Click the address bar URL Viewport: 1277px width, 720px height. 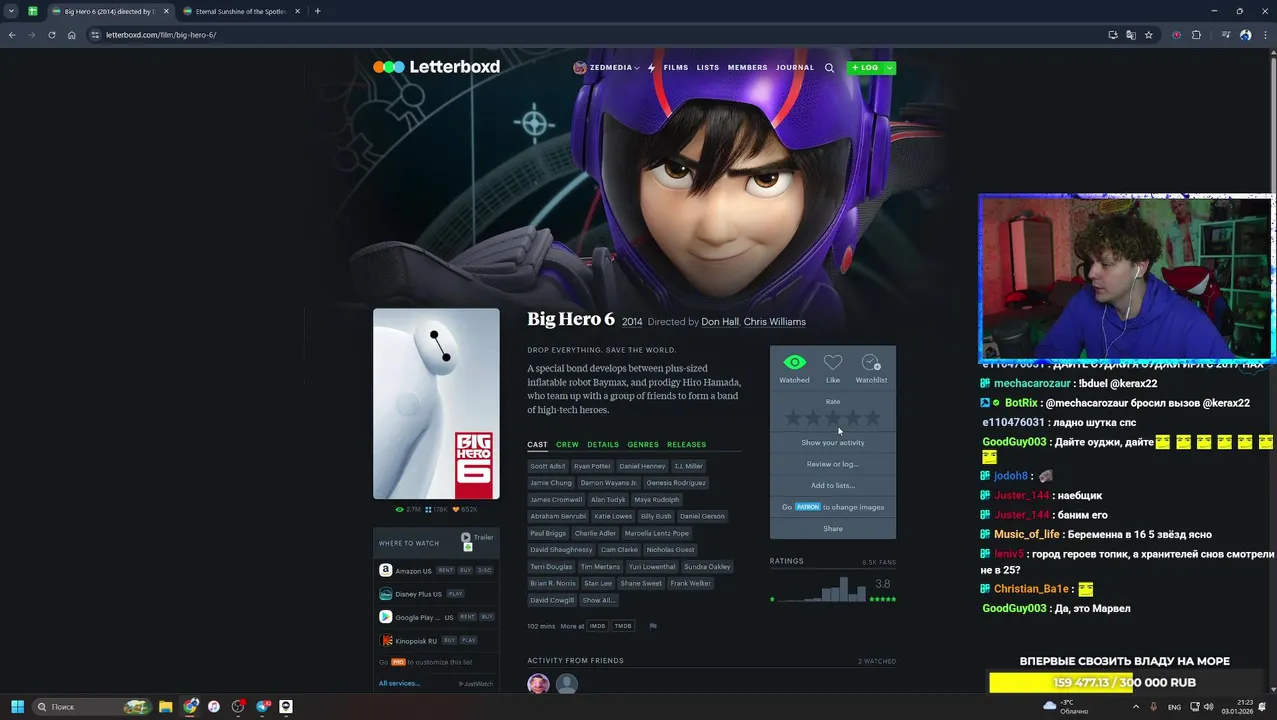pyautogui.click(x=161, y=35)
